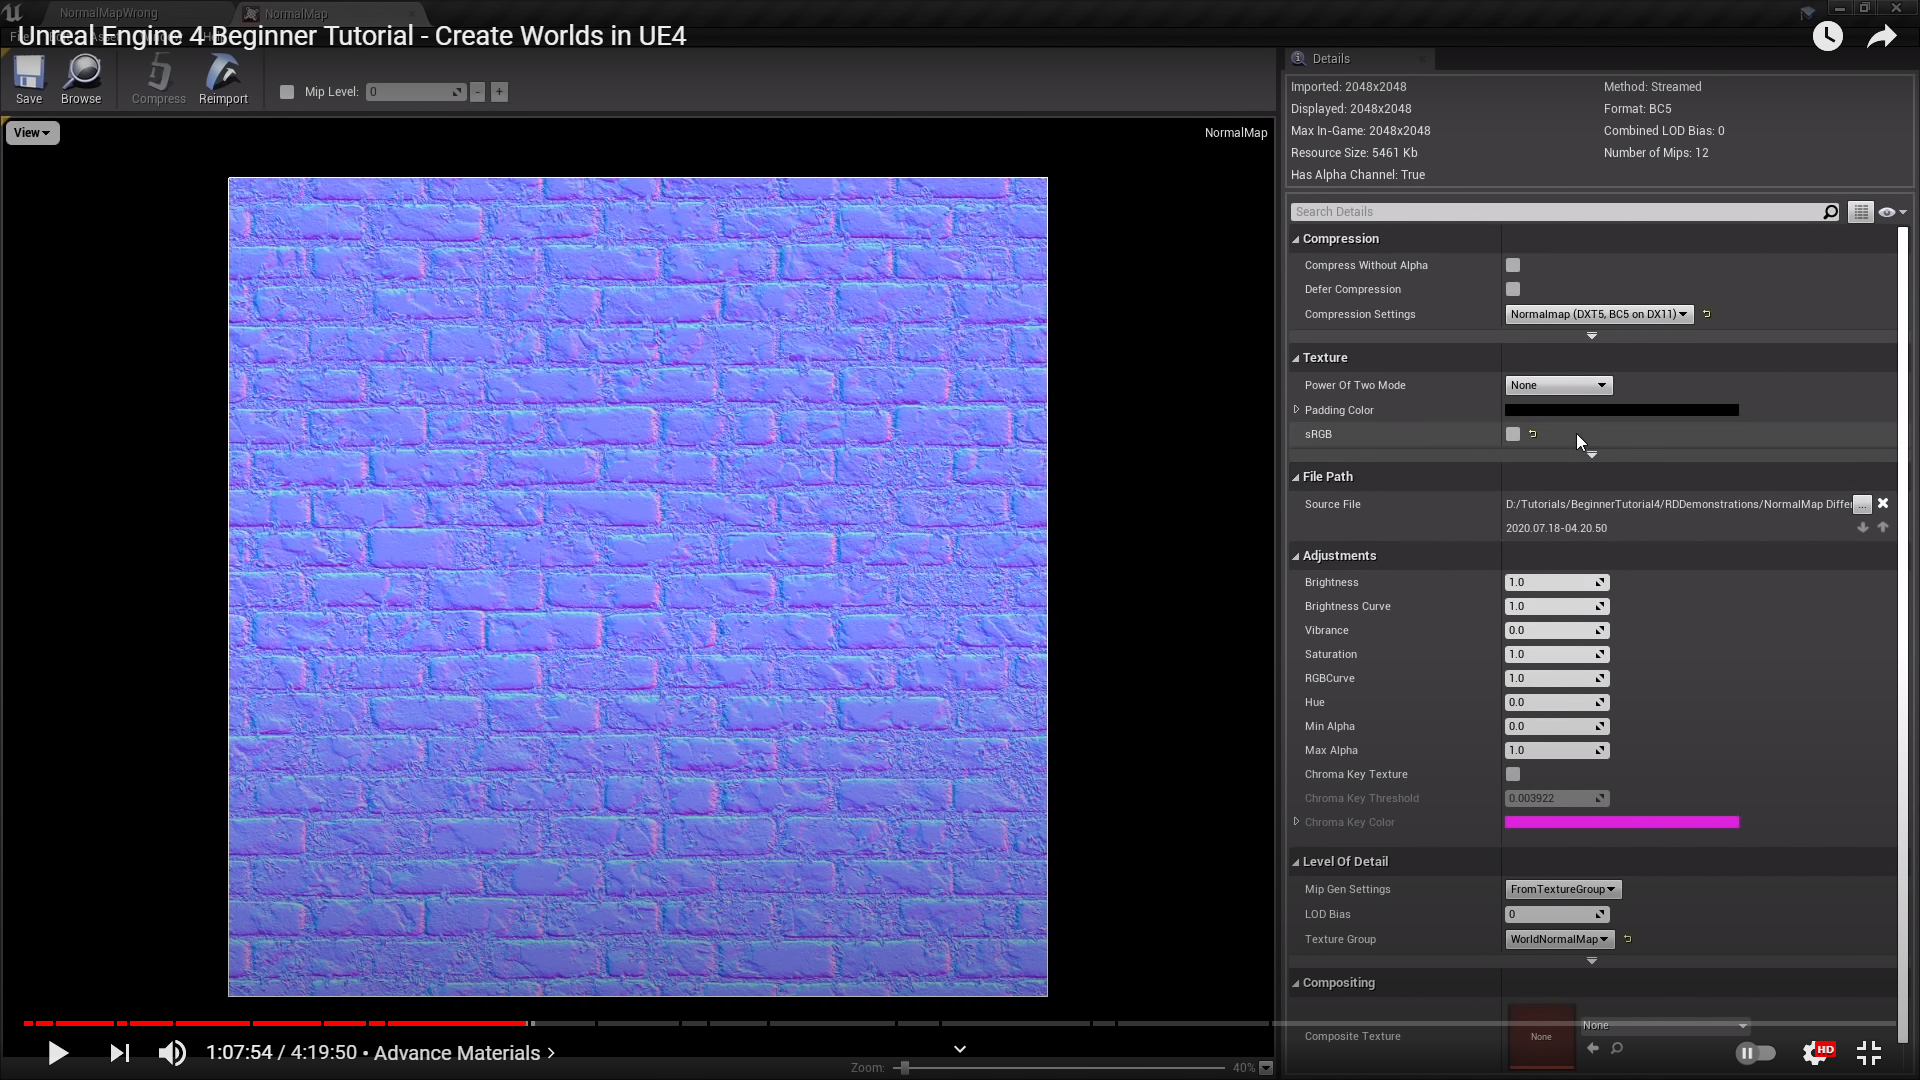The height and width of the screenshot is (1080, 1920).
Task: Mute the video volume
Action: click(172, 1053)
